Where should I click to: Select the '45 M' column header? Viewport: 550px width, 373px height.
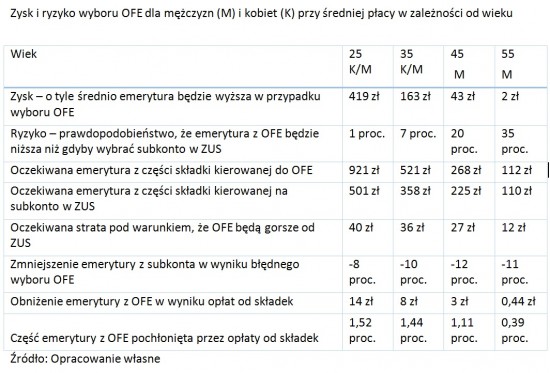tap(457, 64)
